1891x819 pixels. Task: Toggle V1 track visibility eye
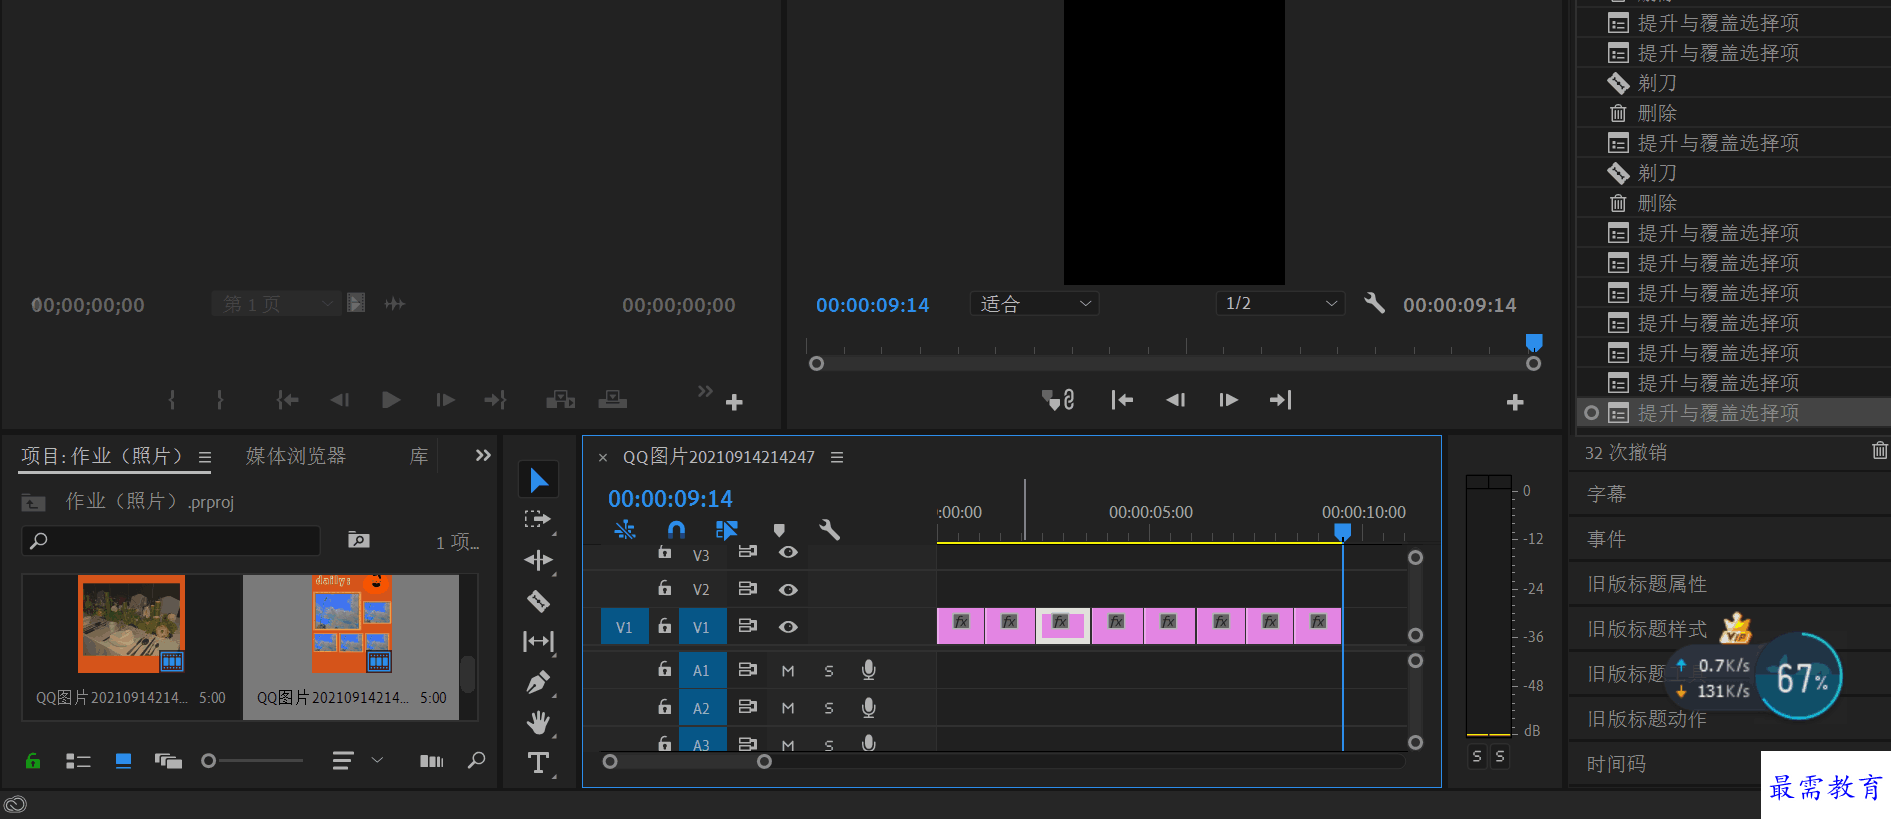point(788,627)
